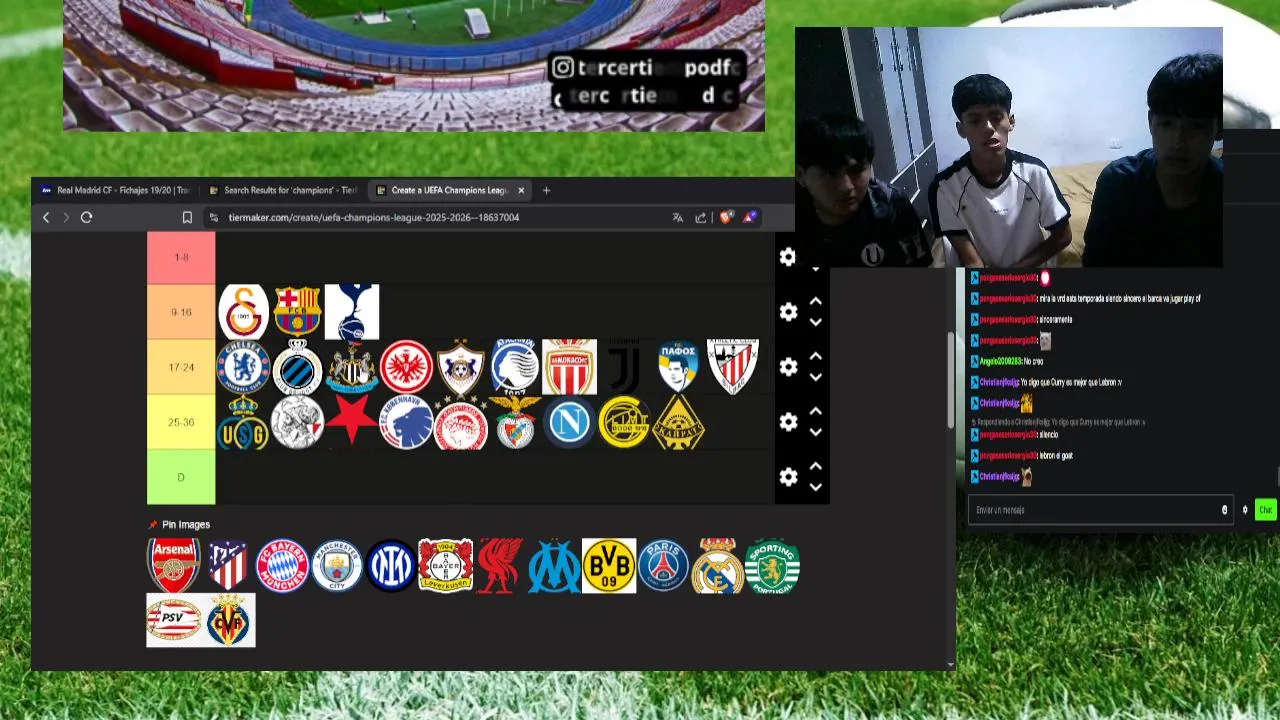Select the Newcastle United crest
1280x720 pixels.
352,367
